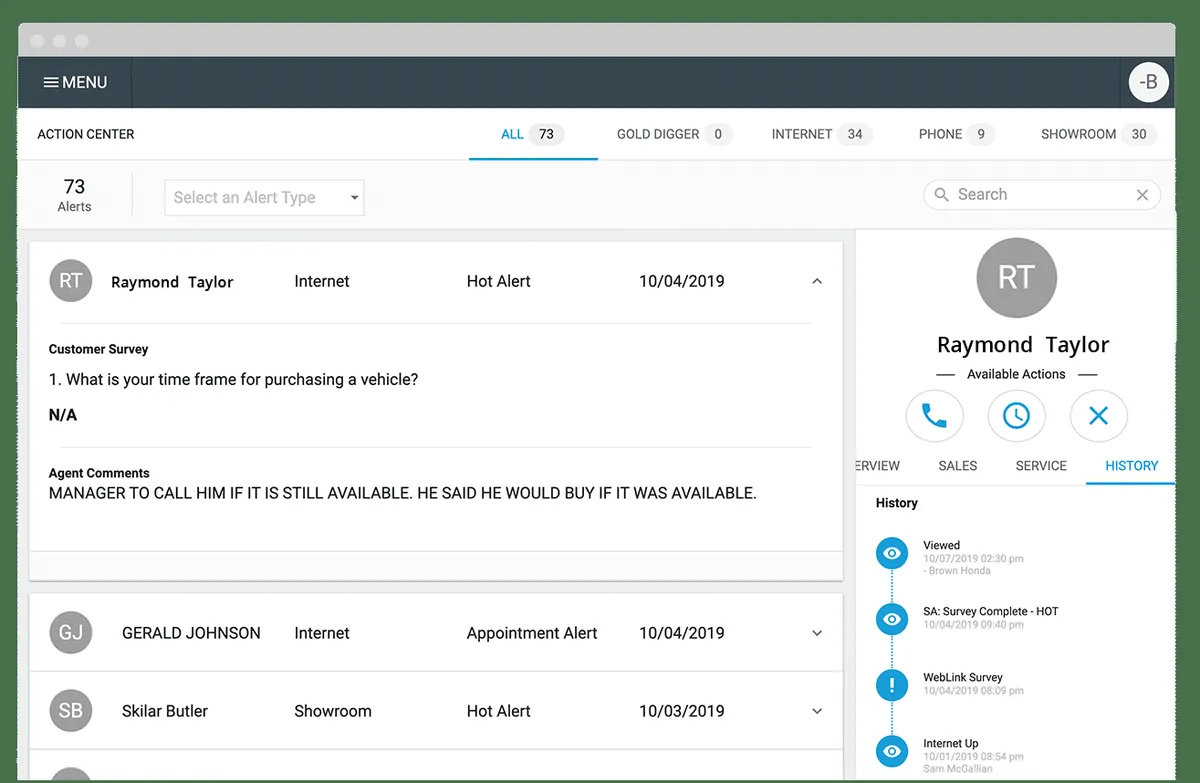The width and height of the screenshot is (1200, 783).
Task: Click the Internet Up eye icon
Action: click(891, 751)
